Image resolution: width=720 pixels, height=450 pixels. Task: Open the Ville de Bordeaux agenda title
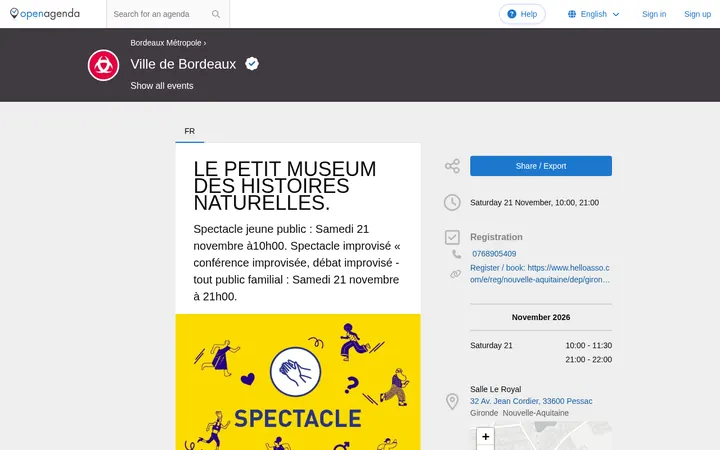(183, 64)
